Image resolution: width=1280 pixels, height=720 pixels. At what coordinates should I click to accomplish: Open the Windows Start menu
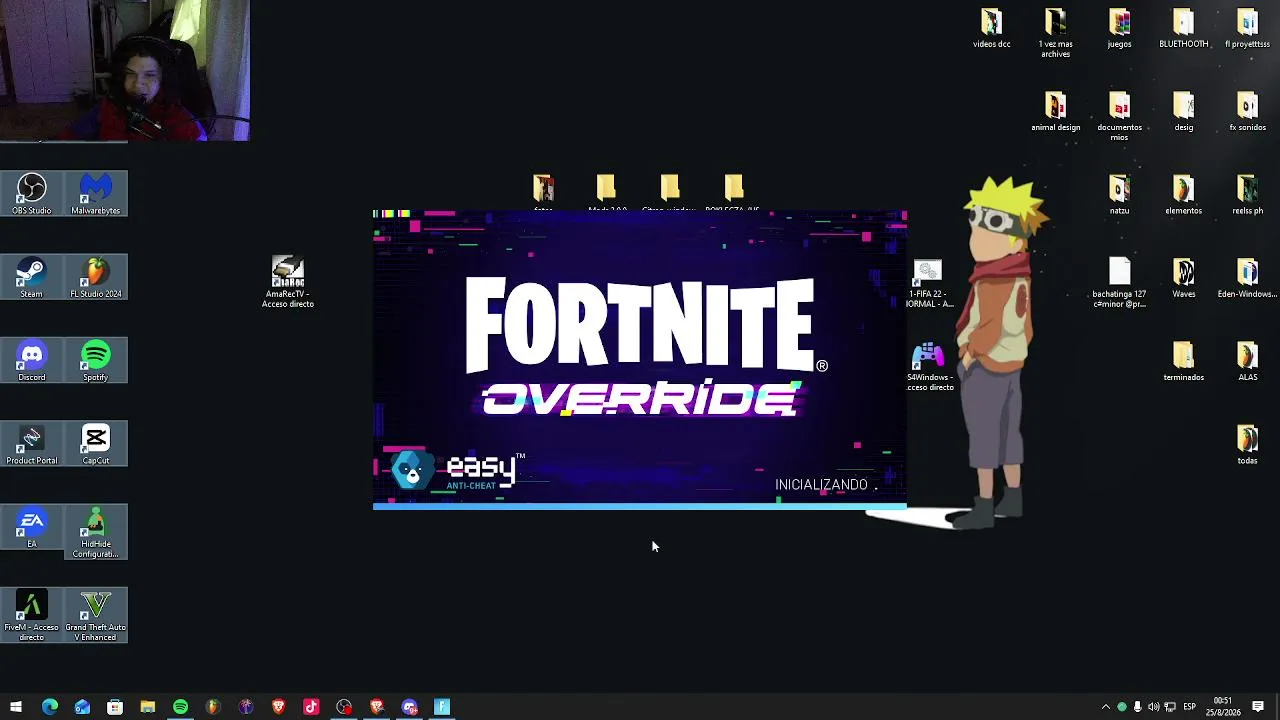click(16, 707)
